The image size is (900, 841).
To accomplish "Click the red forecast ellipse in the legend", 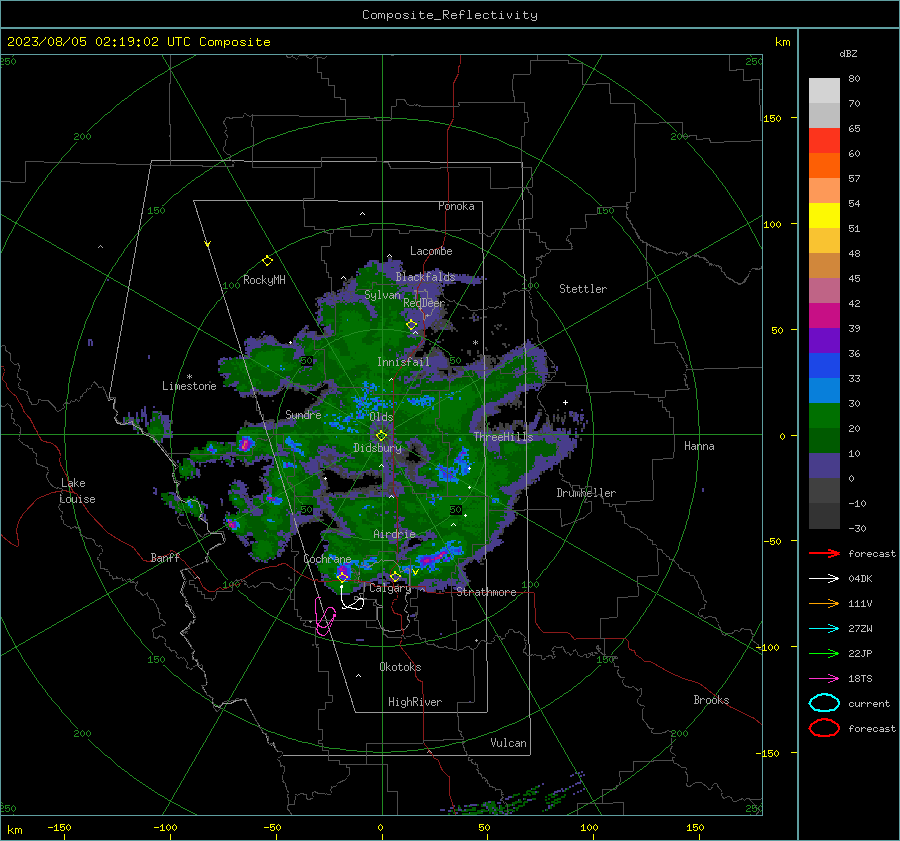I will [824, 728].
